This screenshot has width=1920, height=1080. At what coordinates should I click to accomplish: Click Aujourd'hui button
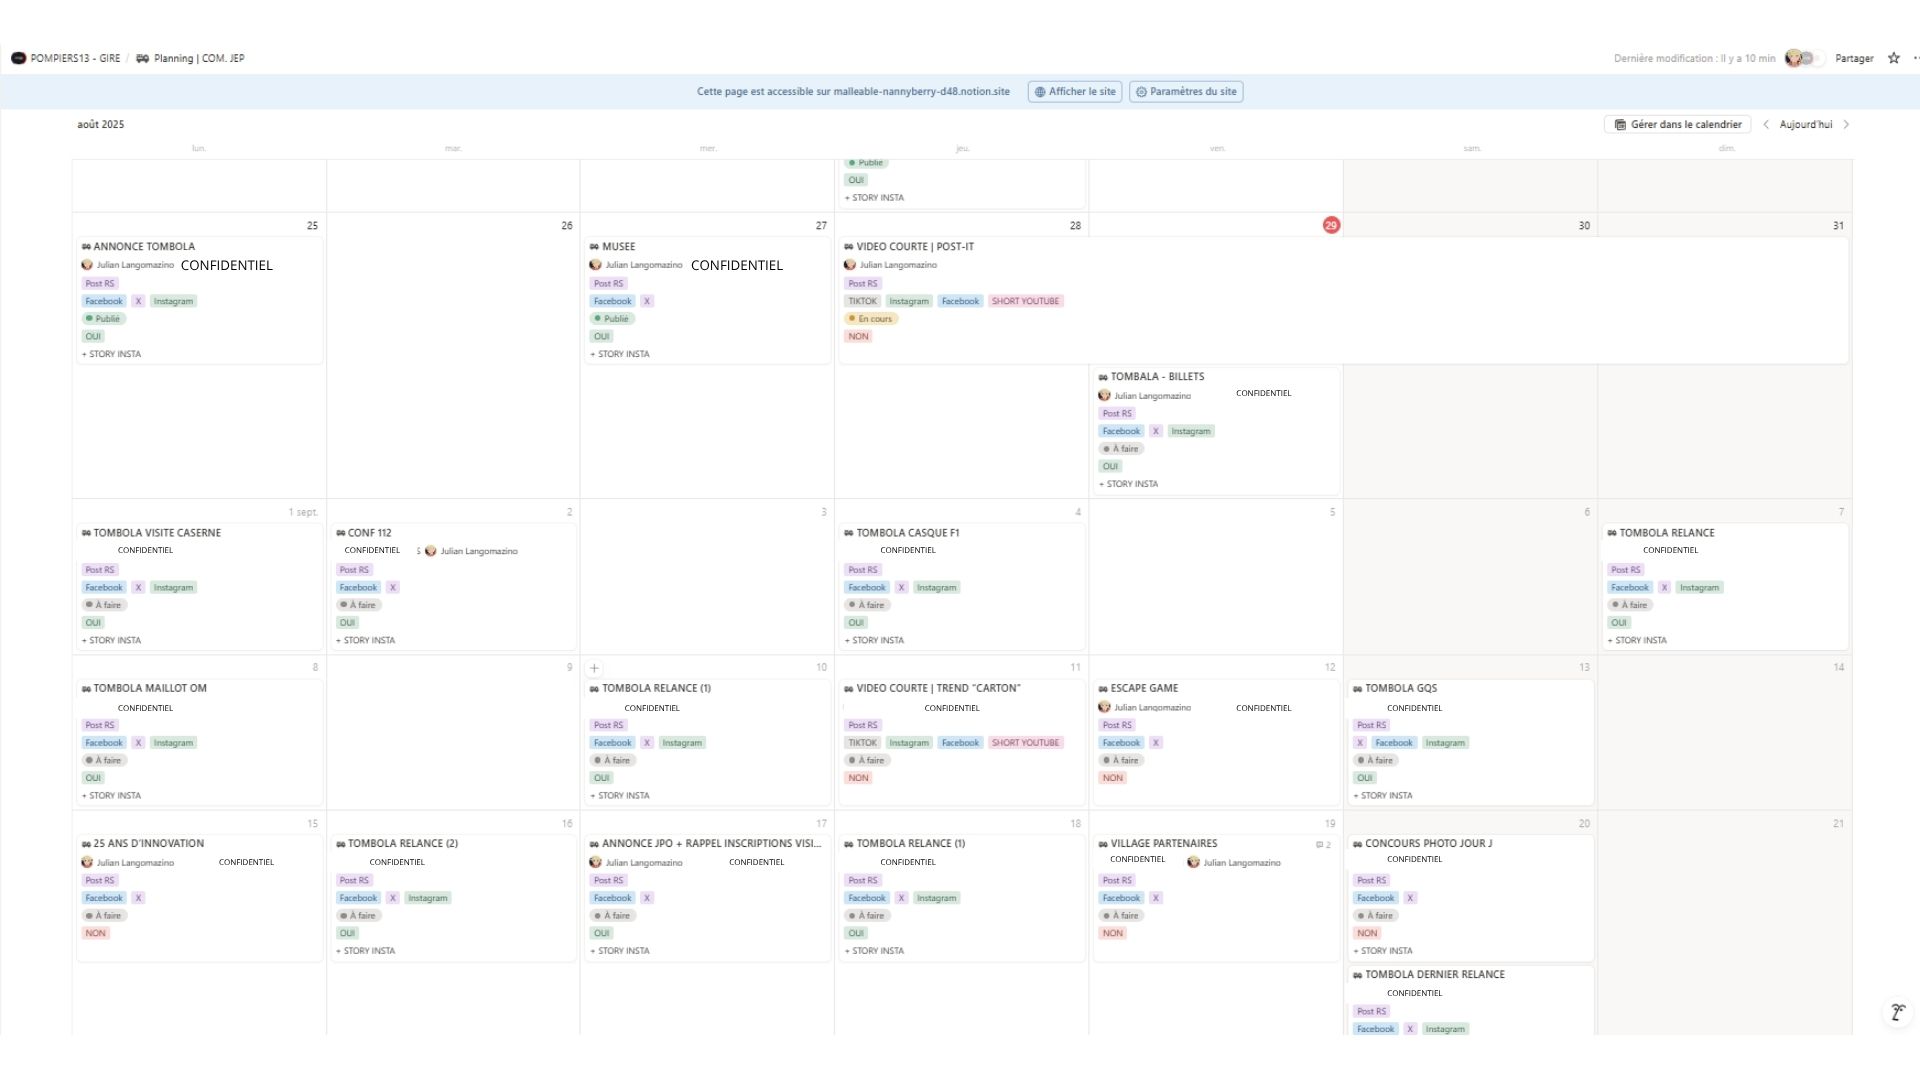[x=1806, y=125]
